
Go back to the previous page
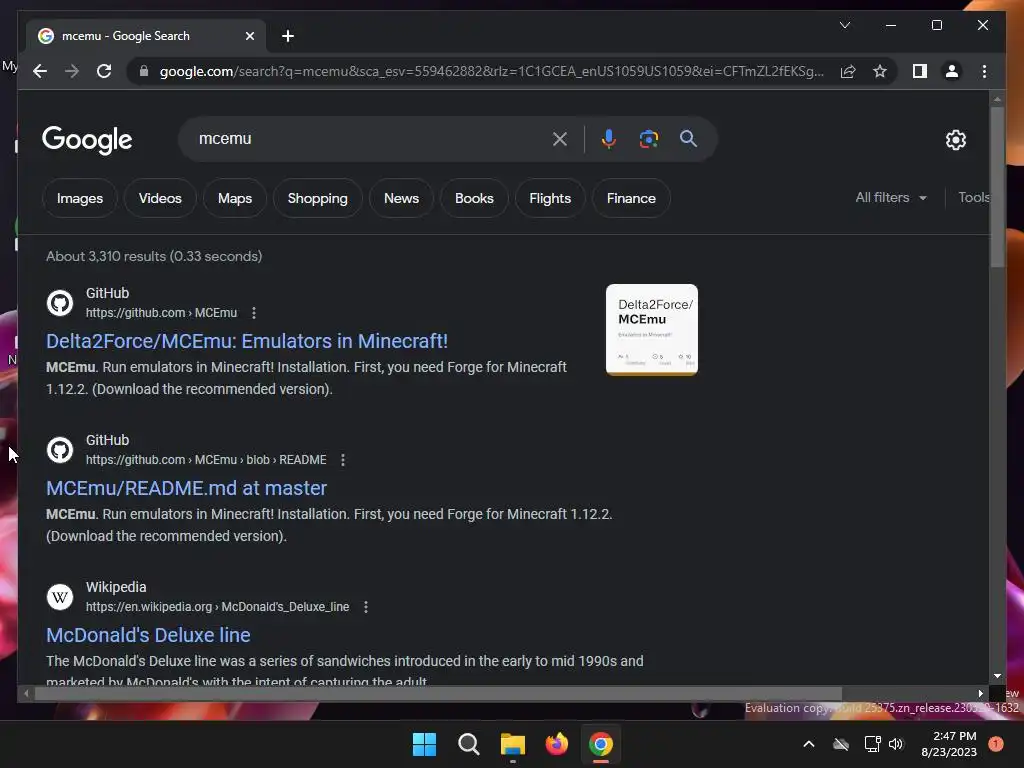40,71
